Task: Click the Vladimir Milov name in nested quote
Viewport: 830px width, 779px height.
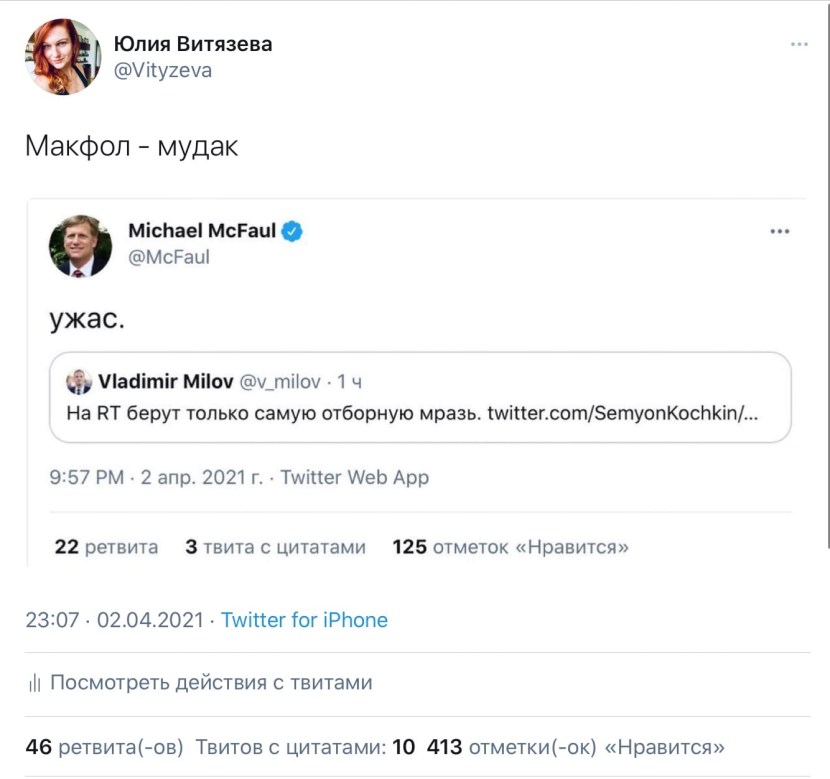Action: tap(165, 381)
